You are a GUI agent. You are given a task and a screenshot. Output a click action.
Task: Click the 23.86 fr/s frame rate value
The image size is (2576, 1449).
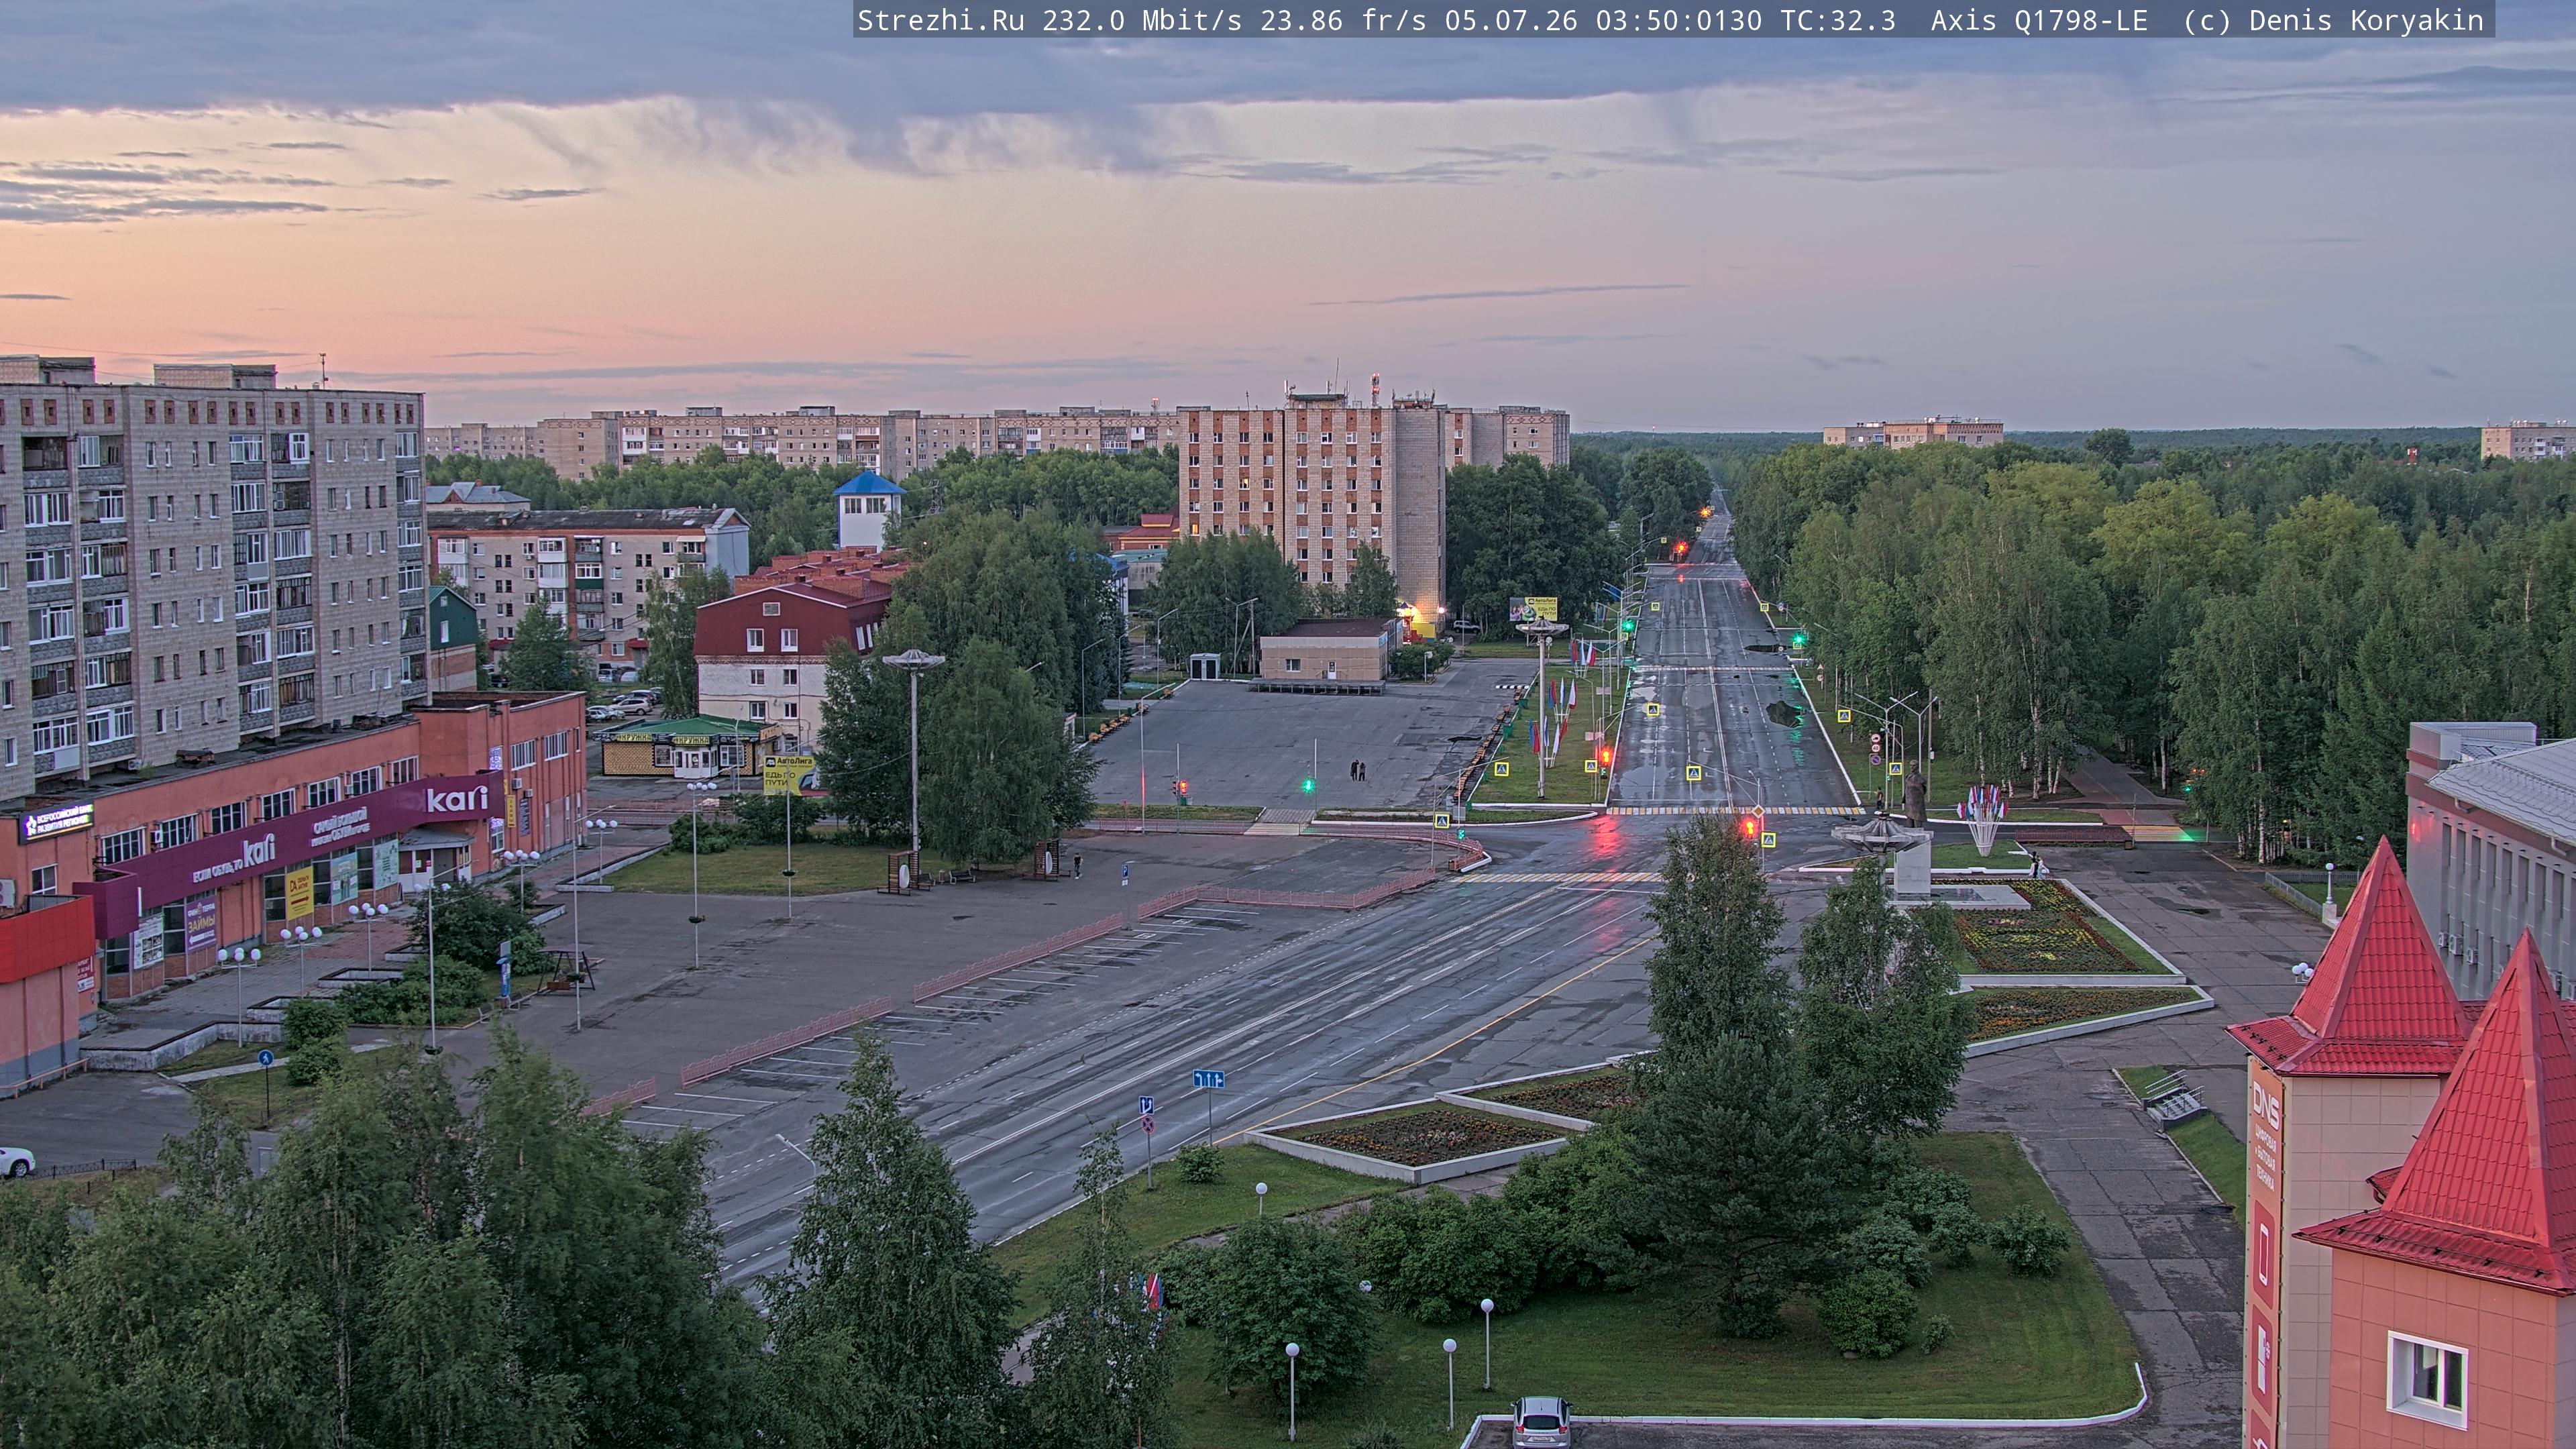coord(1343,20)
